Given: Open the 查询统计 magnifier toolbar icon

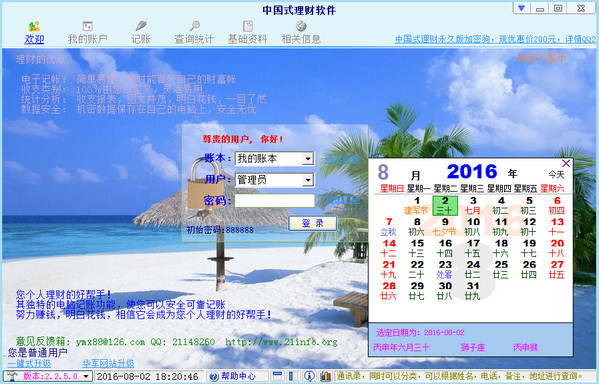Looking at the screenshot, I should click(194, 26).
